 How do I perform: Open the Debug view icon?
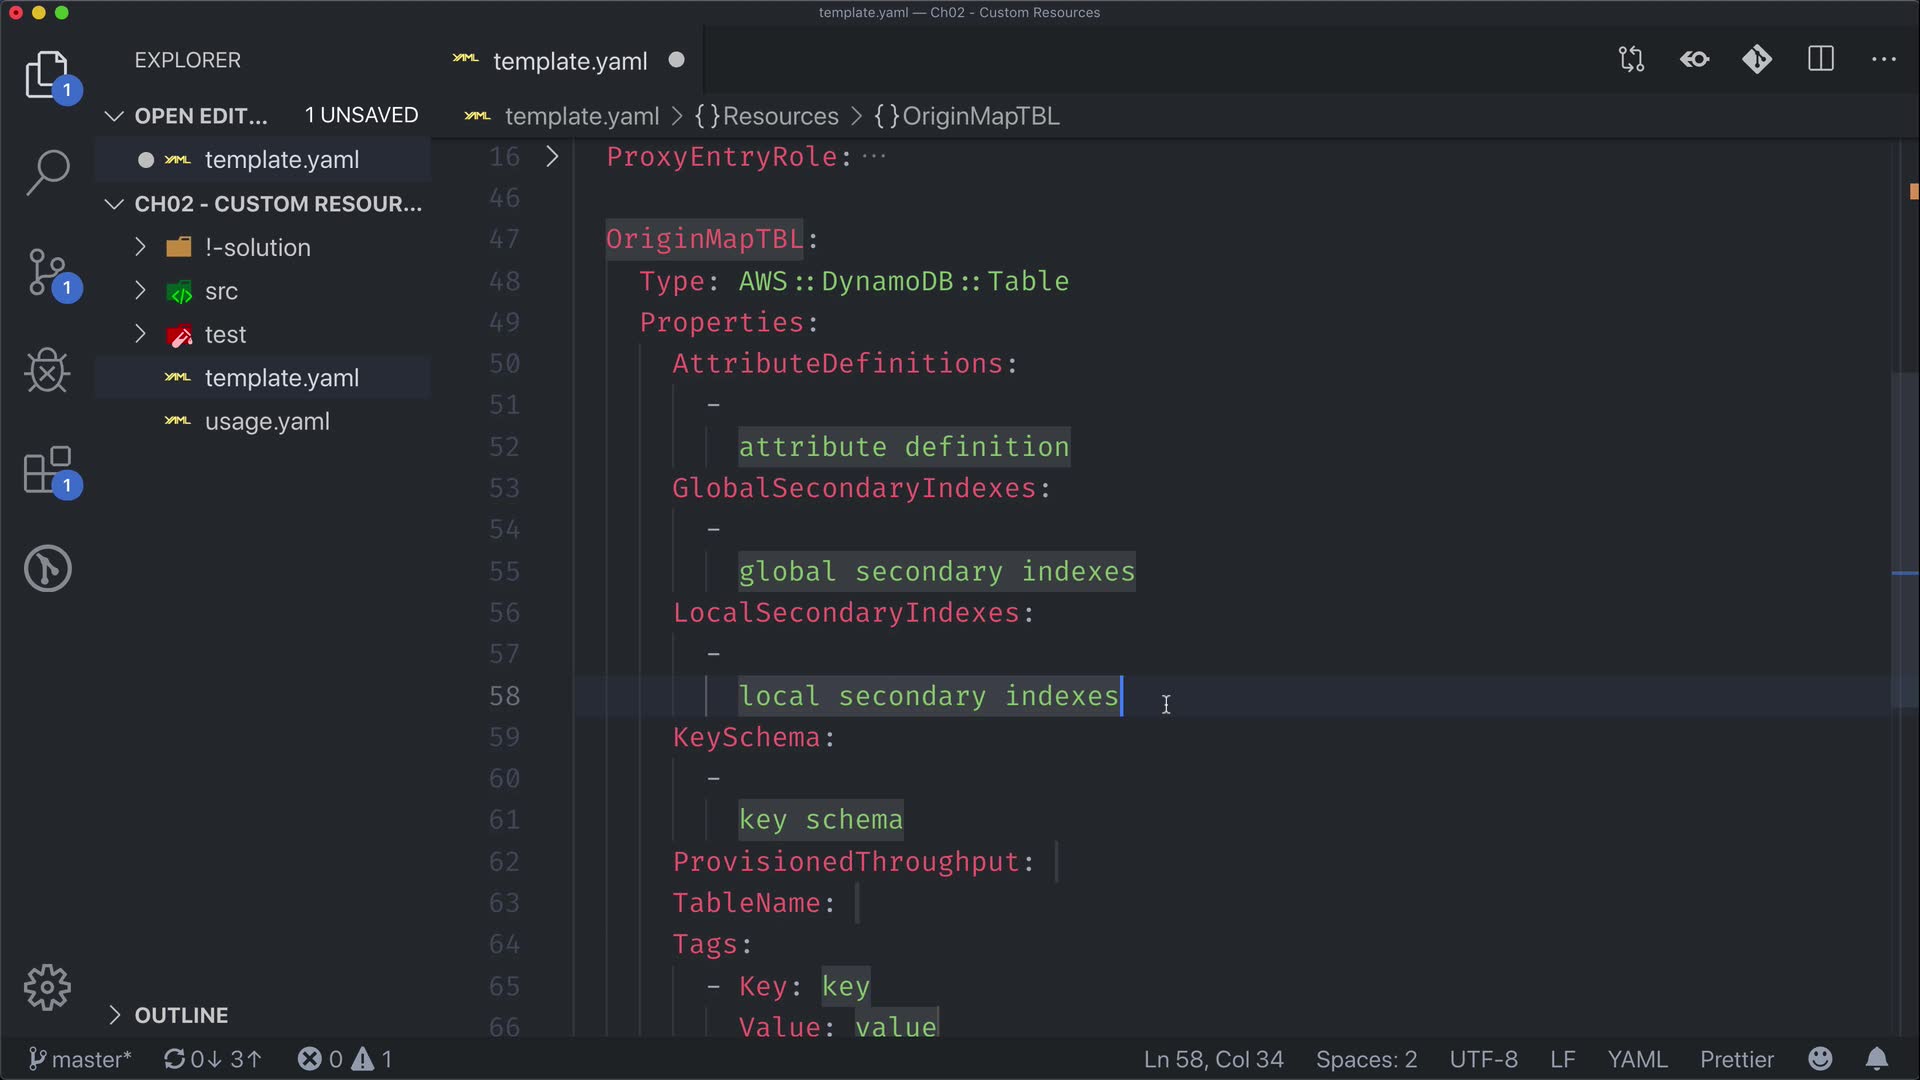tap(47, 371)
